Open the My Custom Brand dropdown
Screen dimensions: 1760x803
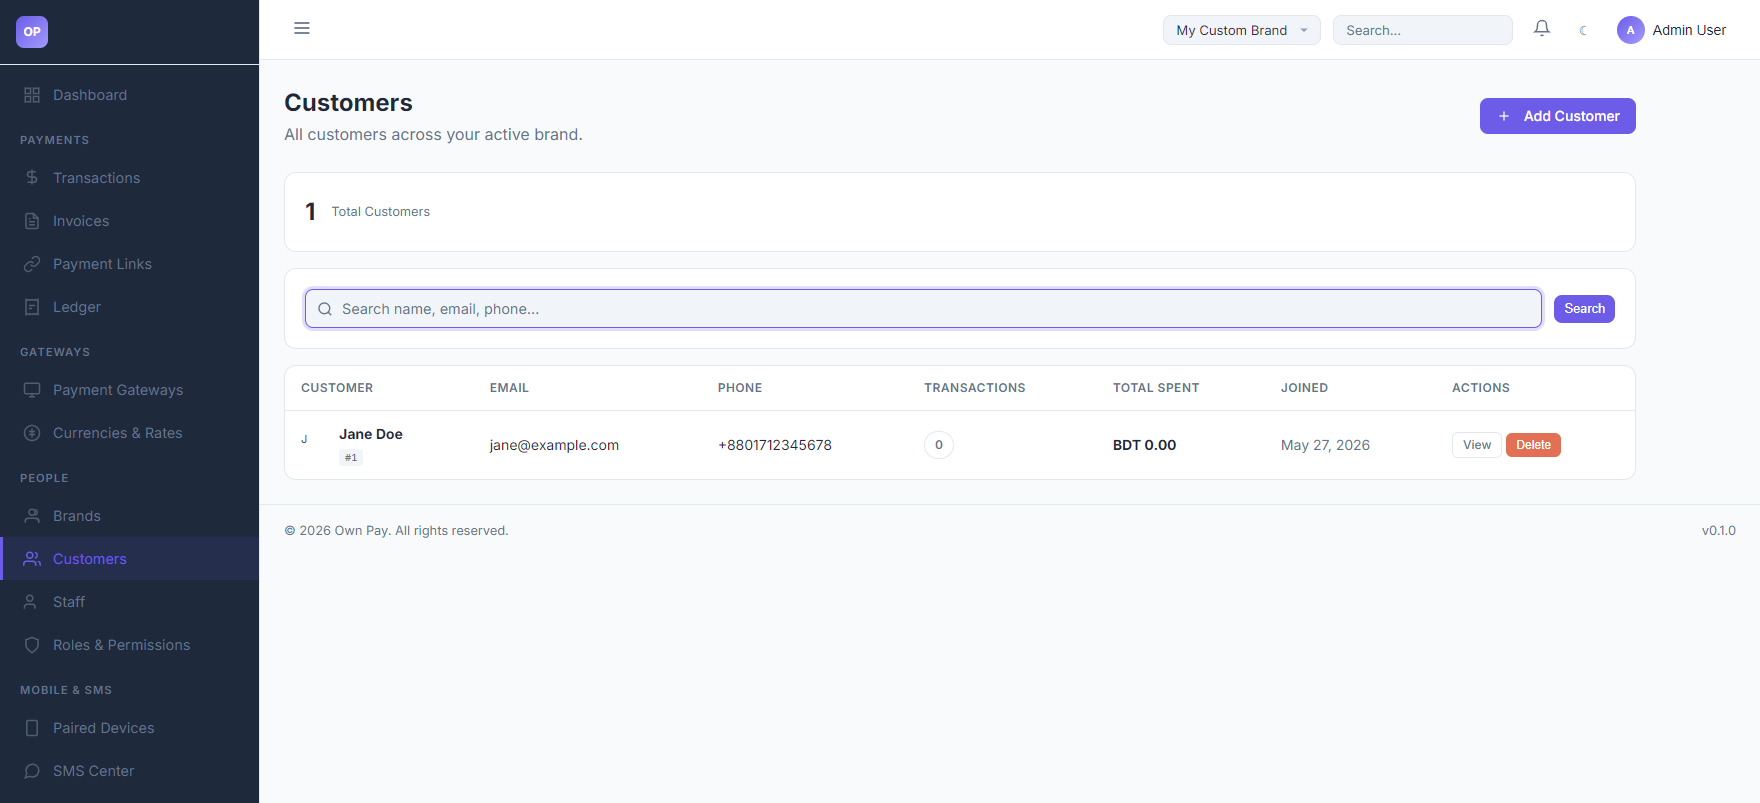[x=1241, y=30]
